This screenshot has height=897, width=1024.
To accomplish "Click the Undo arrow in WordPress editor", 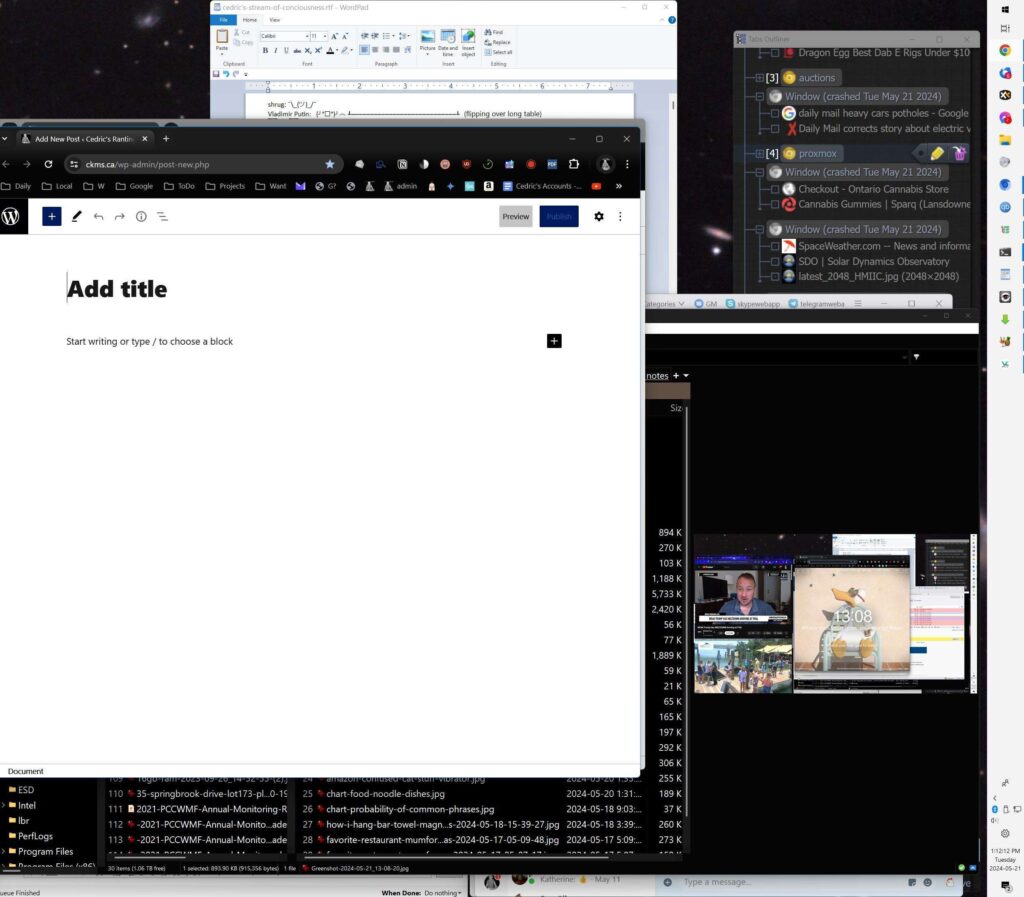I will [98, 216].
